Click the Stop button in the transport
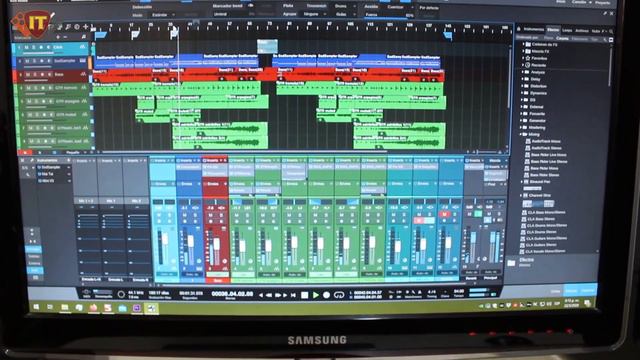Image resolution: width=640 pixels, height=360 pixels. [x=304, y=295]
